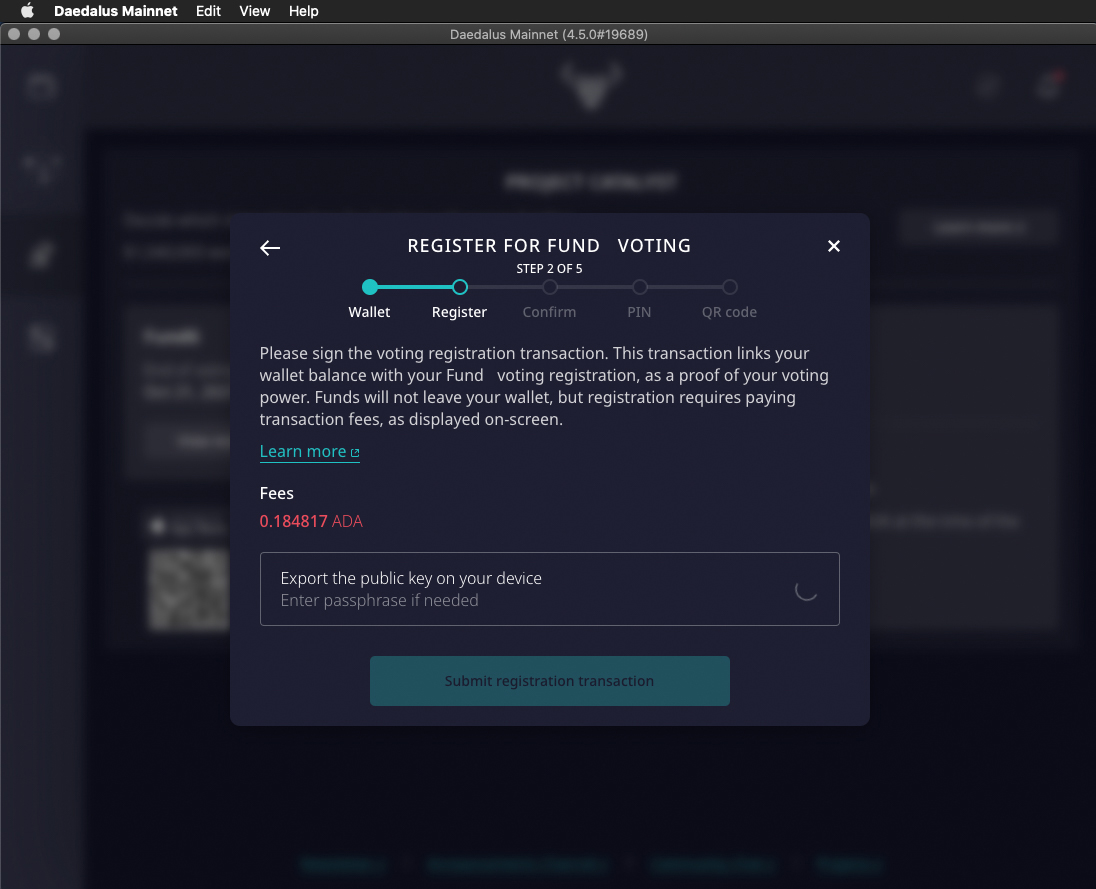Image resolution: width=1096 pixels, height=889 pixels.
Task: Select the Wallet step circle
Action: click(x=370, y=287)
